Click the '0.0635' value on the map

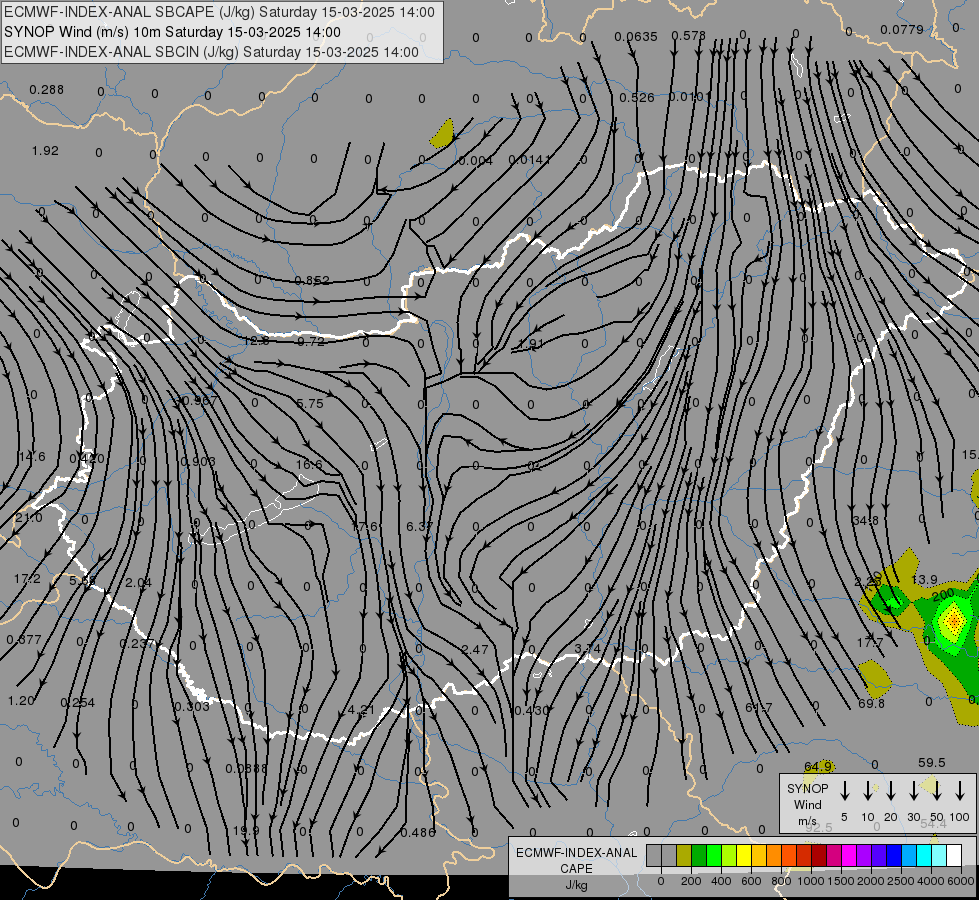tap(636, 37)
